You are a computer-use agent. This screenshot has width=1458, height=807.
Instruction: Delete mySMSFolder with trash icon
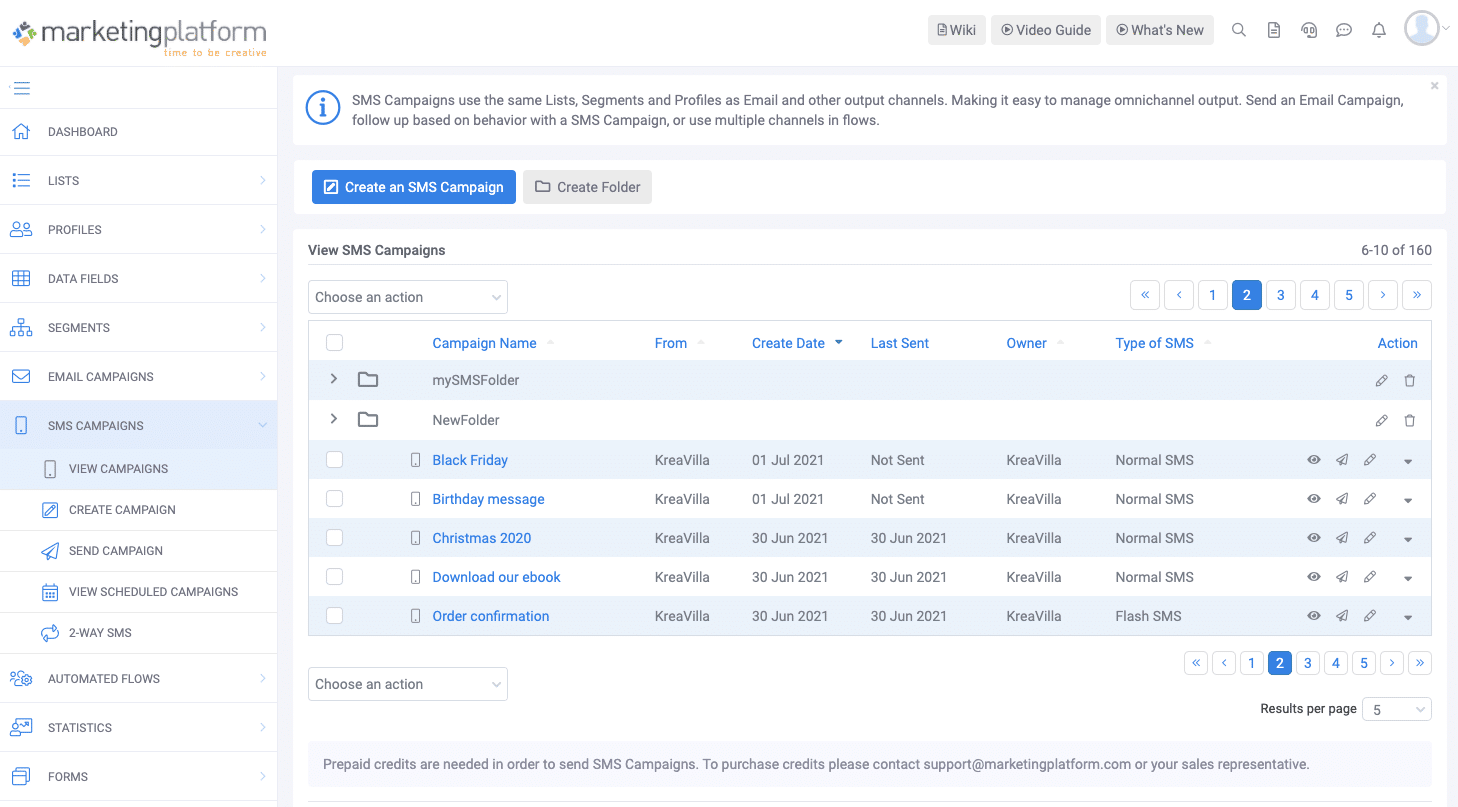[1409, 380]
